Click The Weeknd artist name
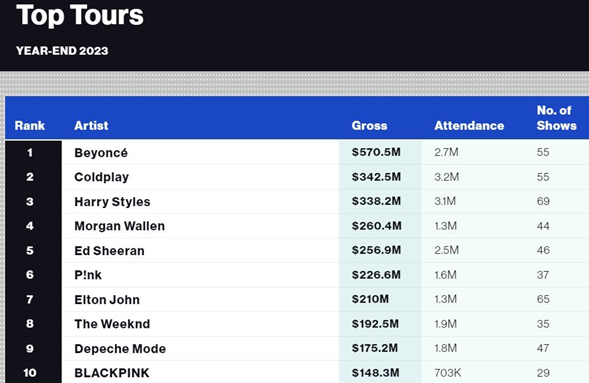 (x=112, y=324)
